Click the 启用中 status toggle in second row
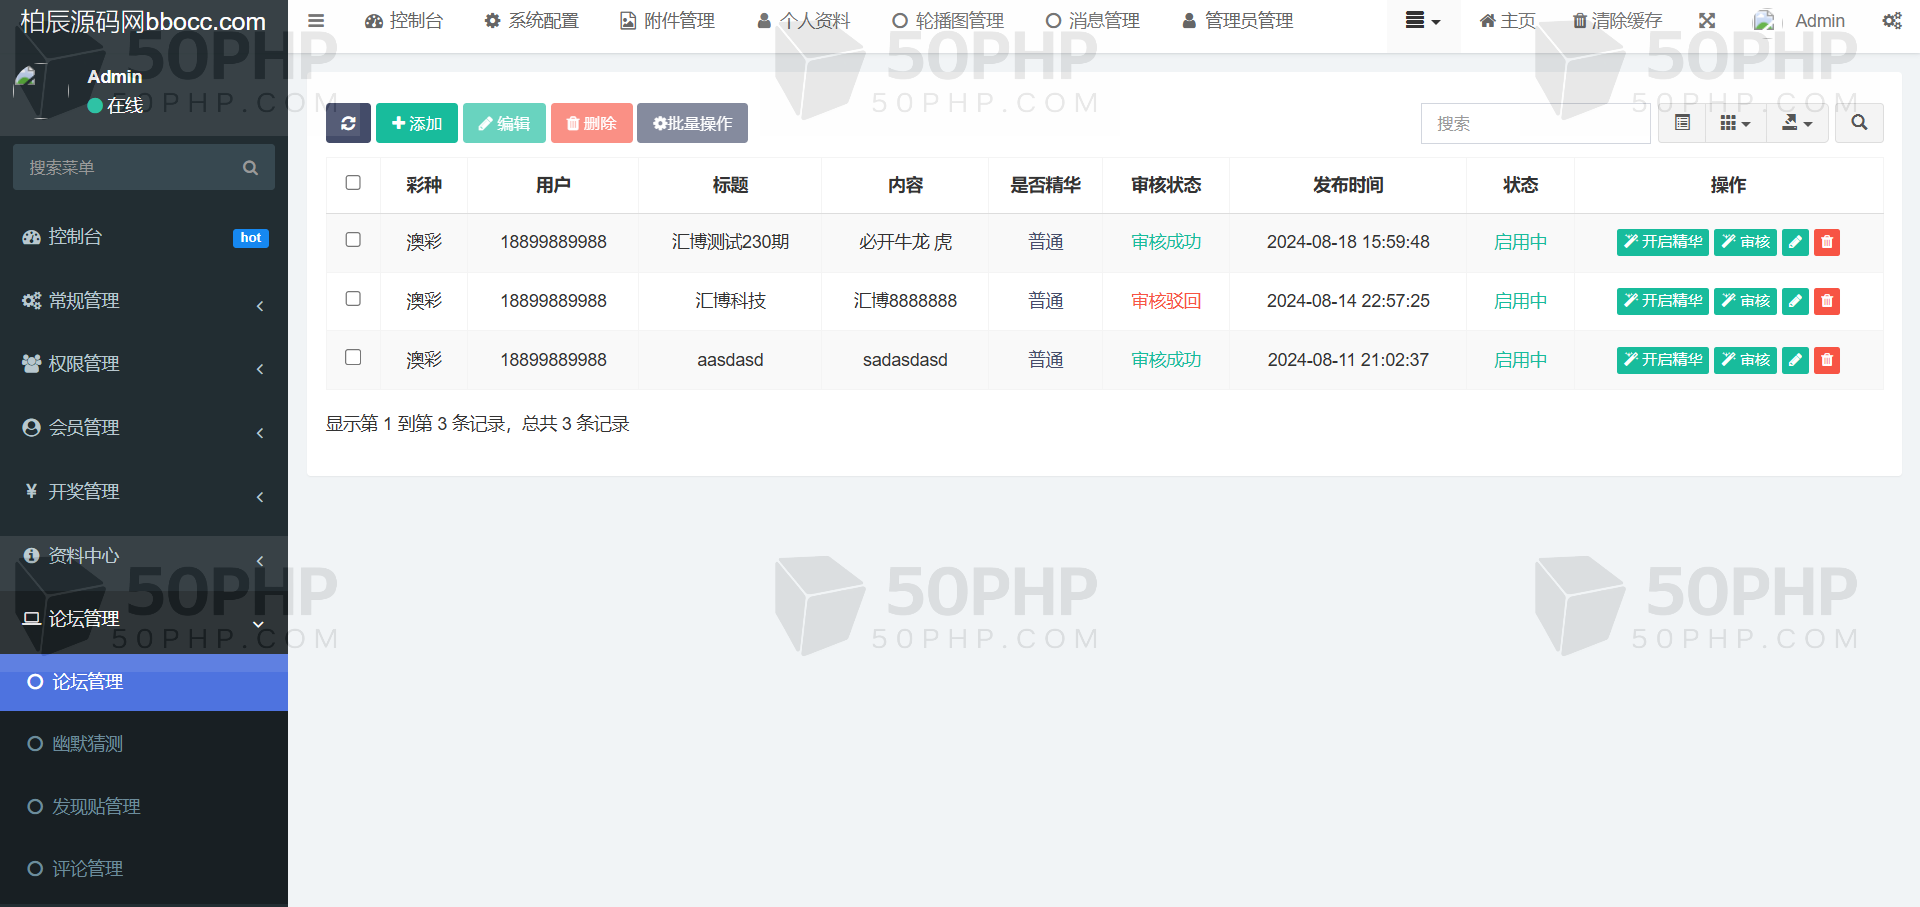The image size is (1920, 907). click(1520, 301)
